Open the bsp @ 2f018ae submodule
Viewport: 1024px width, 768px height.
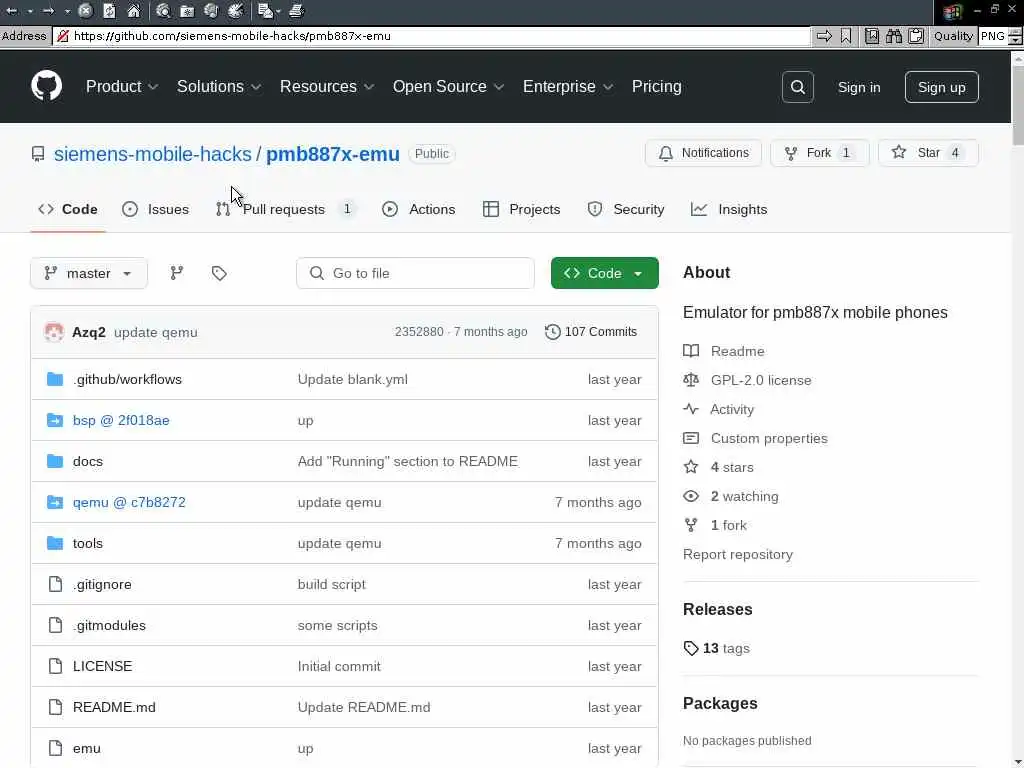click(121, 421)
